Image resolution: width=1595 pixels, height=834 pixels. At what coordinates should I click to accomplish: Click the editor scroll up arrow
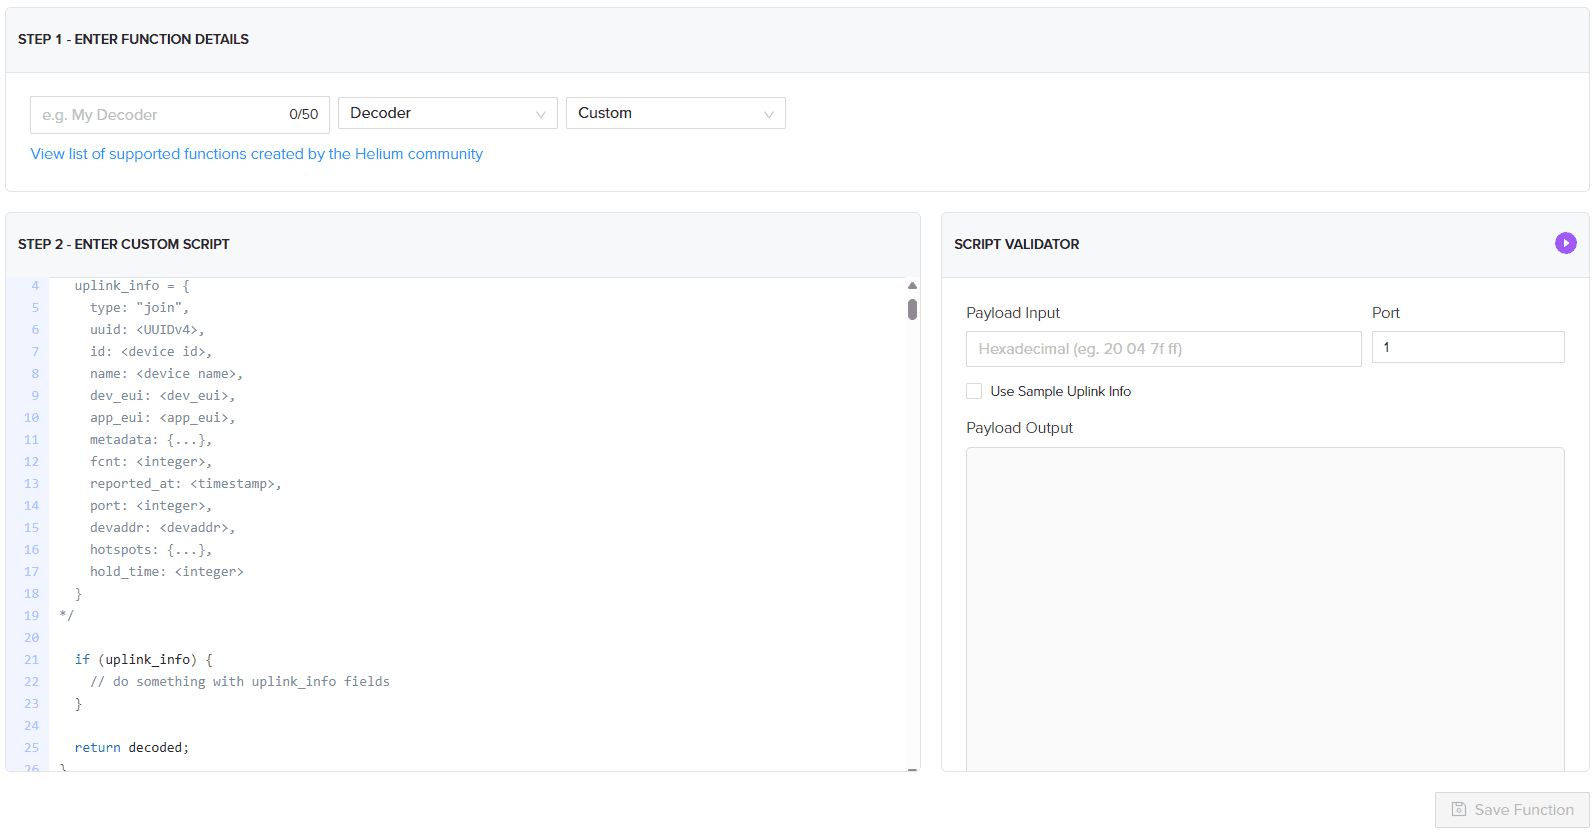[x=912, y=286]
